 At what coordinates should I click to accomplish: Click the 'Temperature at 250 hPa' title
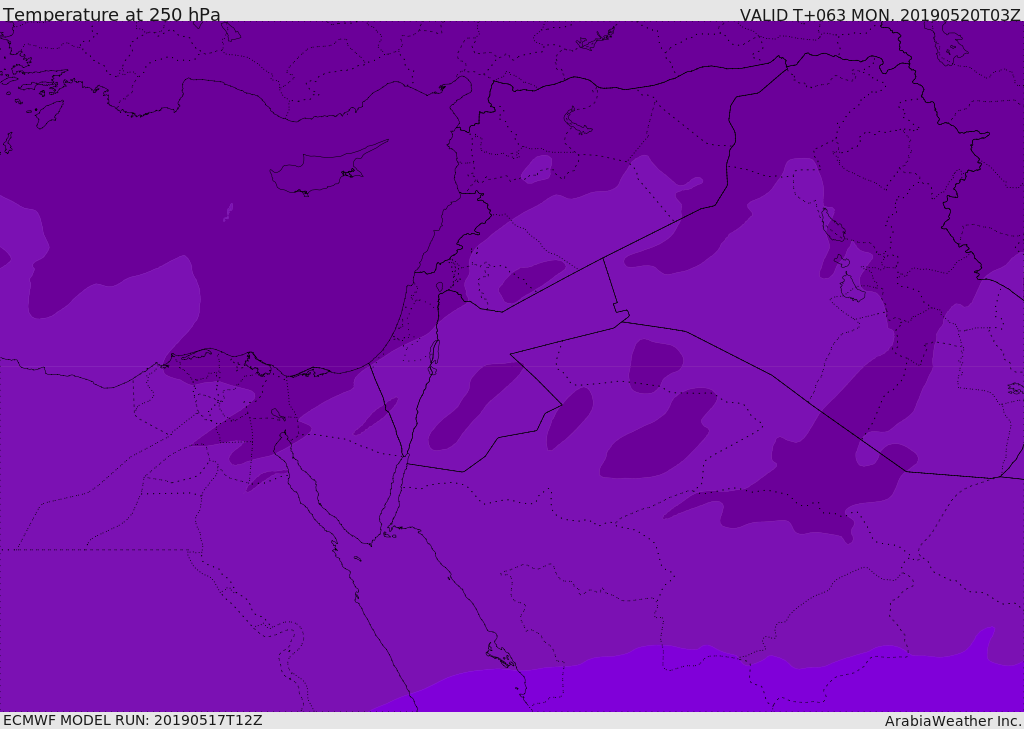tap(112, 14)
